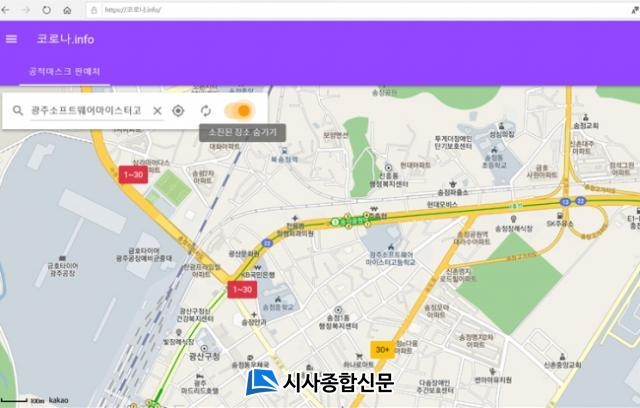Click the upper-left red 1~30 marker
The height and width of the screenshot is (408, 640).
(x=132, y=174)
